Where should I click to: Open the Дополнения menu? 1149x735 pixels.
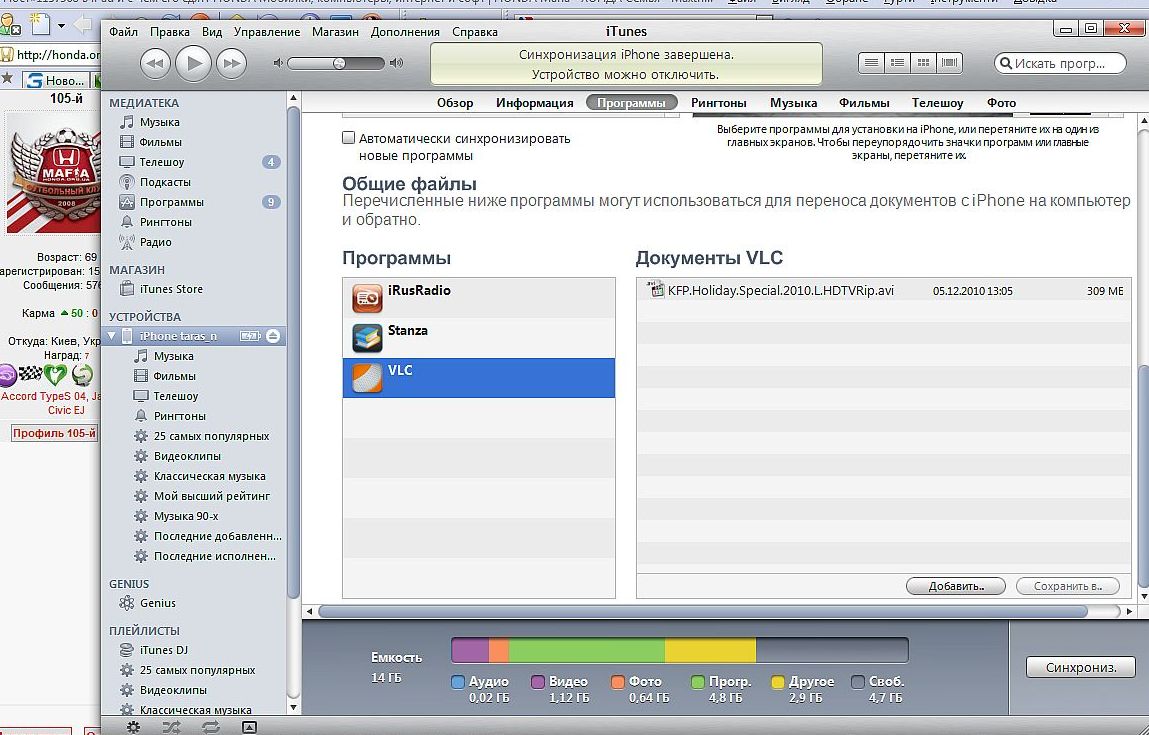coord(405,32)
